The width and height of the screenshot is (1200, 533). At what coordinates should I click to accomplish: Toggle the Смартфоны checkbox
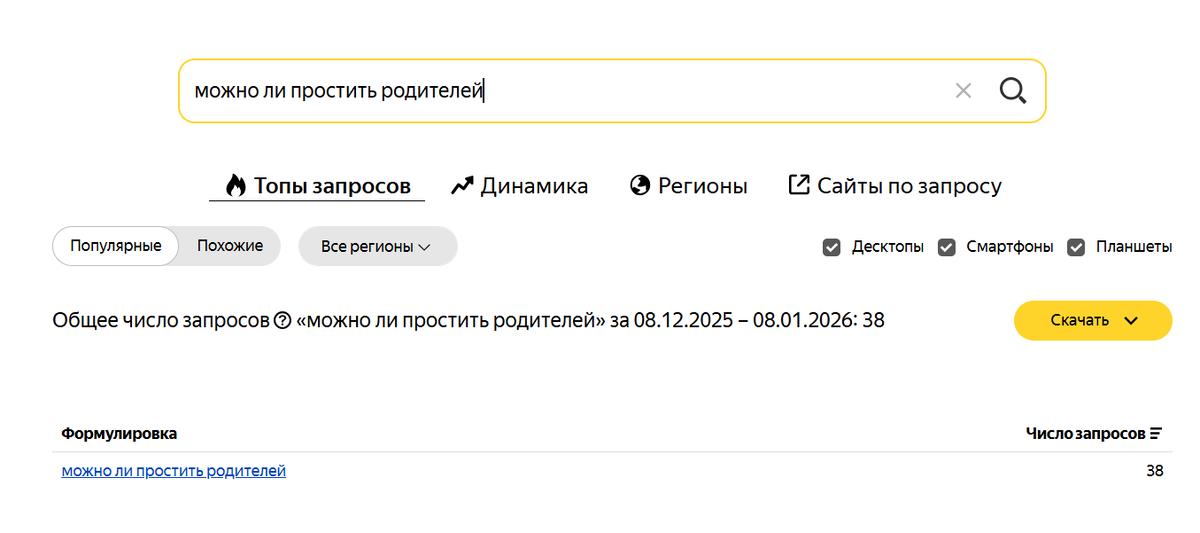(946, 247)
